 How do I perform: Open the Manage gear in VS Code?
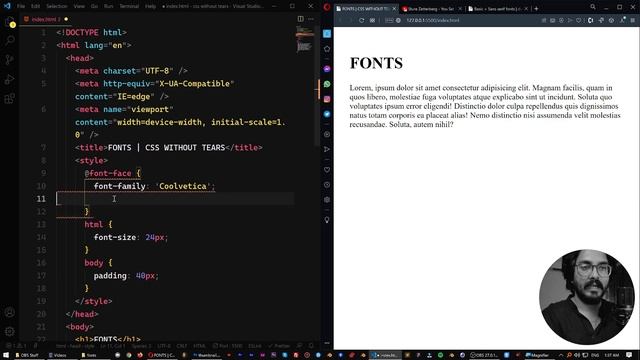(10, 331)
